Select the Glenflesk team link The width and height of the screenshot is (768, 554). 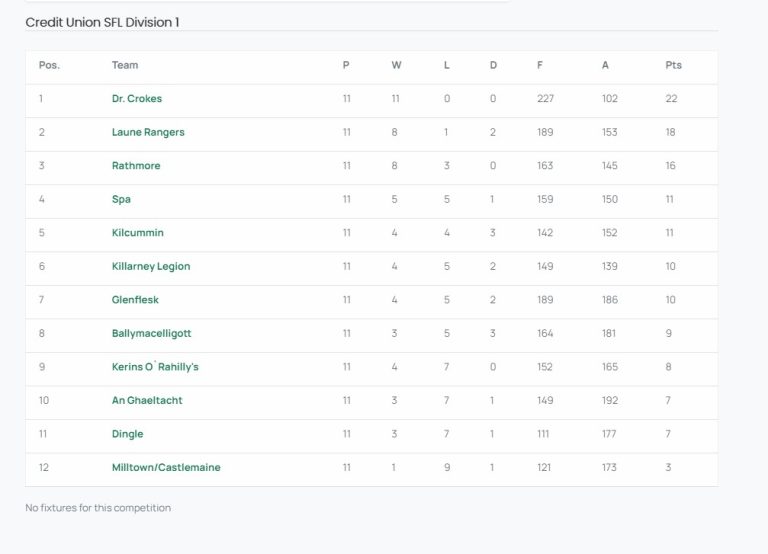pyautogui.click(x=135, y=300)
